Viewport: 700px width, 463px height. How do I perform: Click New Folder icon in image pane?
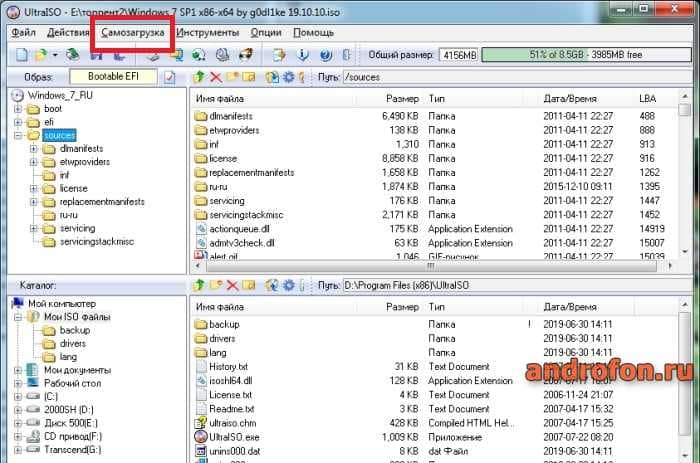click(232, 77)
